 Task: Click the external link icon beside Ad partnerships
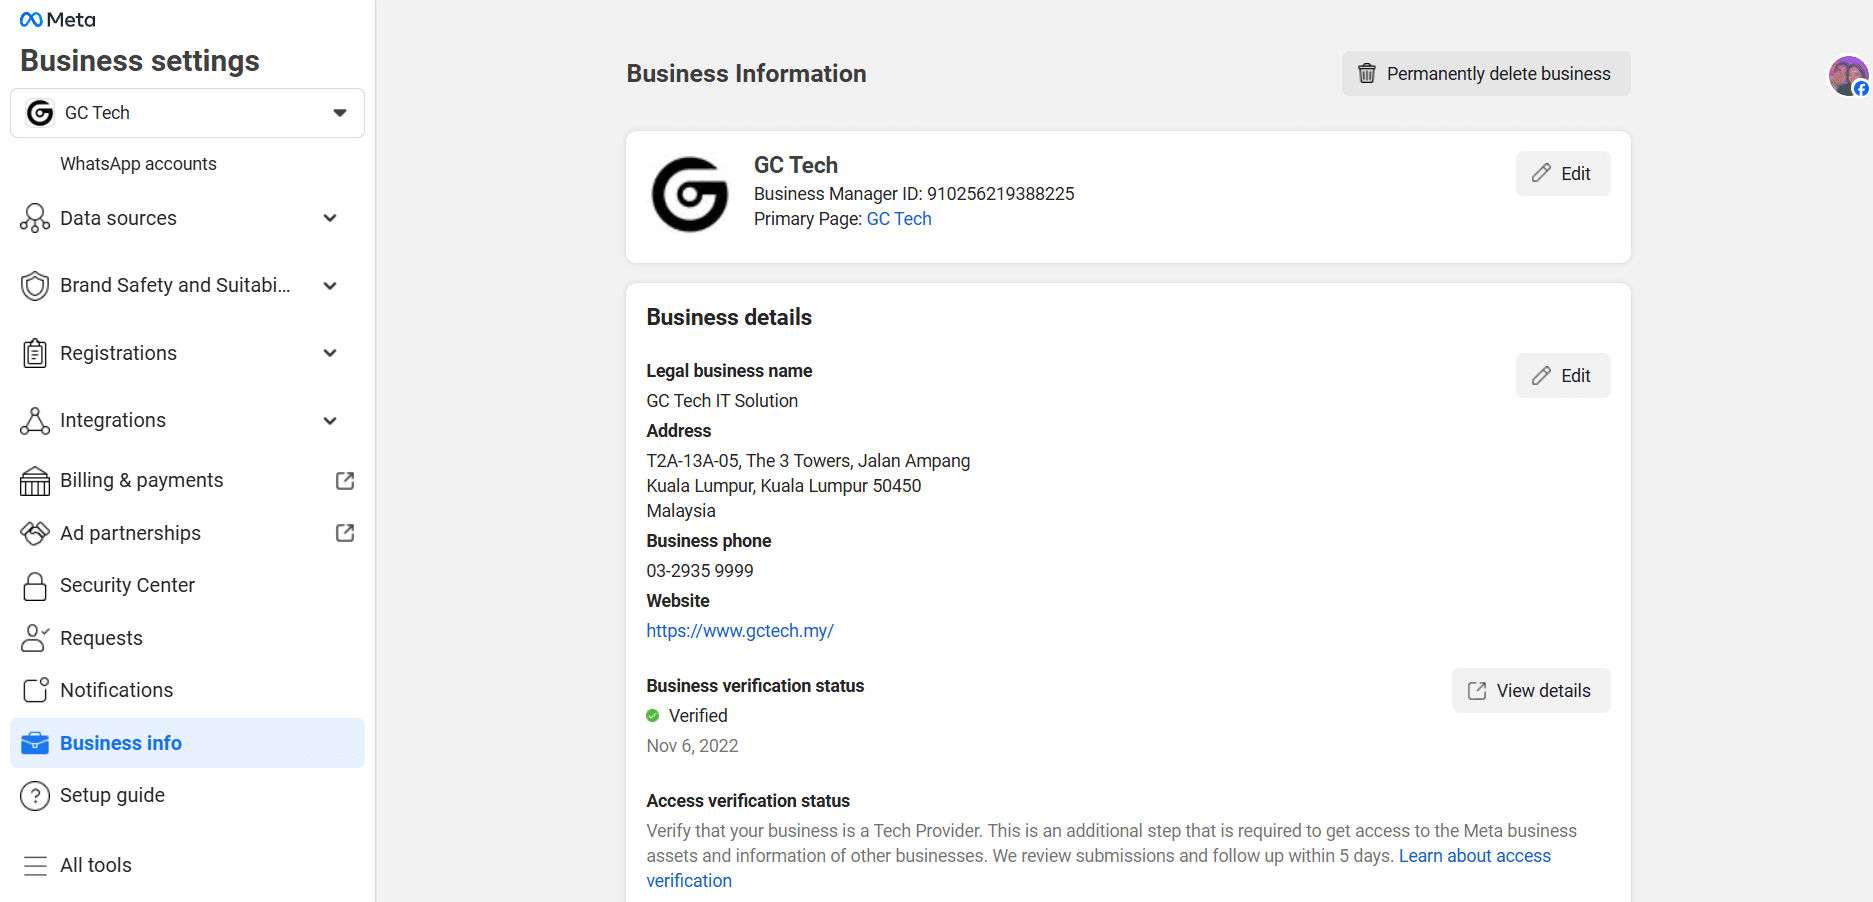(x=345, y=533)
